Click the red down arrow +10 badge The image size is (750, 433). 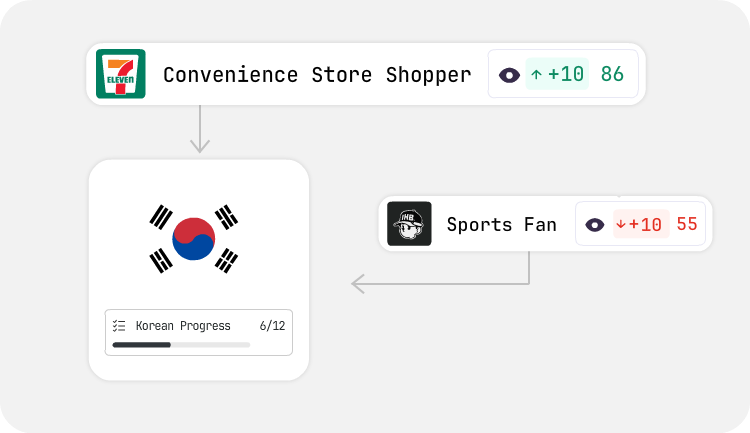click(x=640, y=225)
